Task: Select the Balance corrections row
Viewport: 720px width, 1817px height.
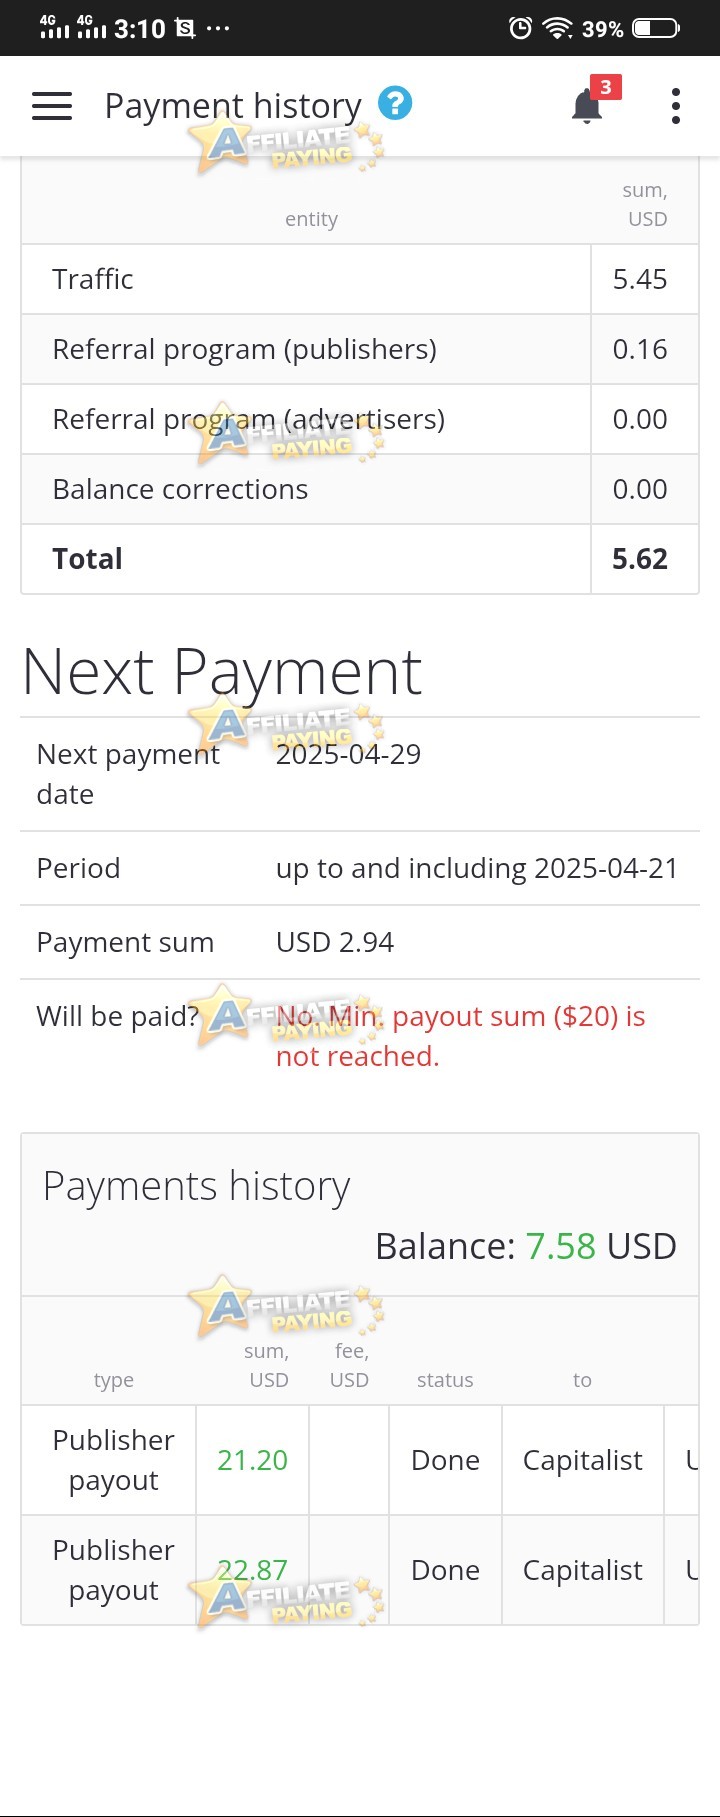Action: (360, 489)
